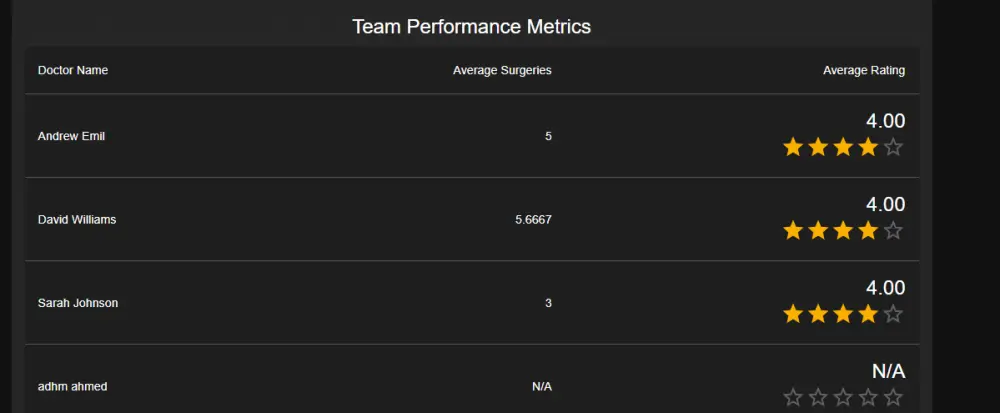Click the Average Rating column header
Screen dimensions: 1000x413
click(x=864, y=70)
